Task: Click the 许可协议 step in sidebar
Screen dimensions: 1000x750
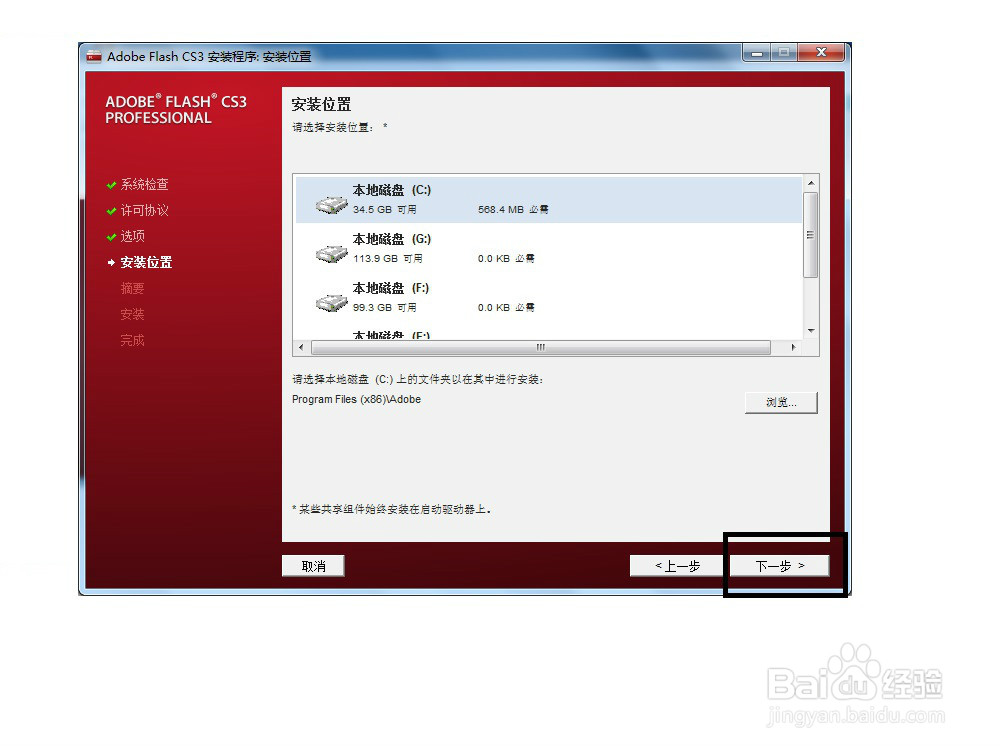Action: [145, 210]
